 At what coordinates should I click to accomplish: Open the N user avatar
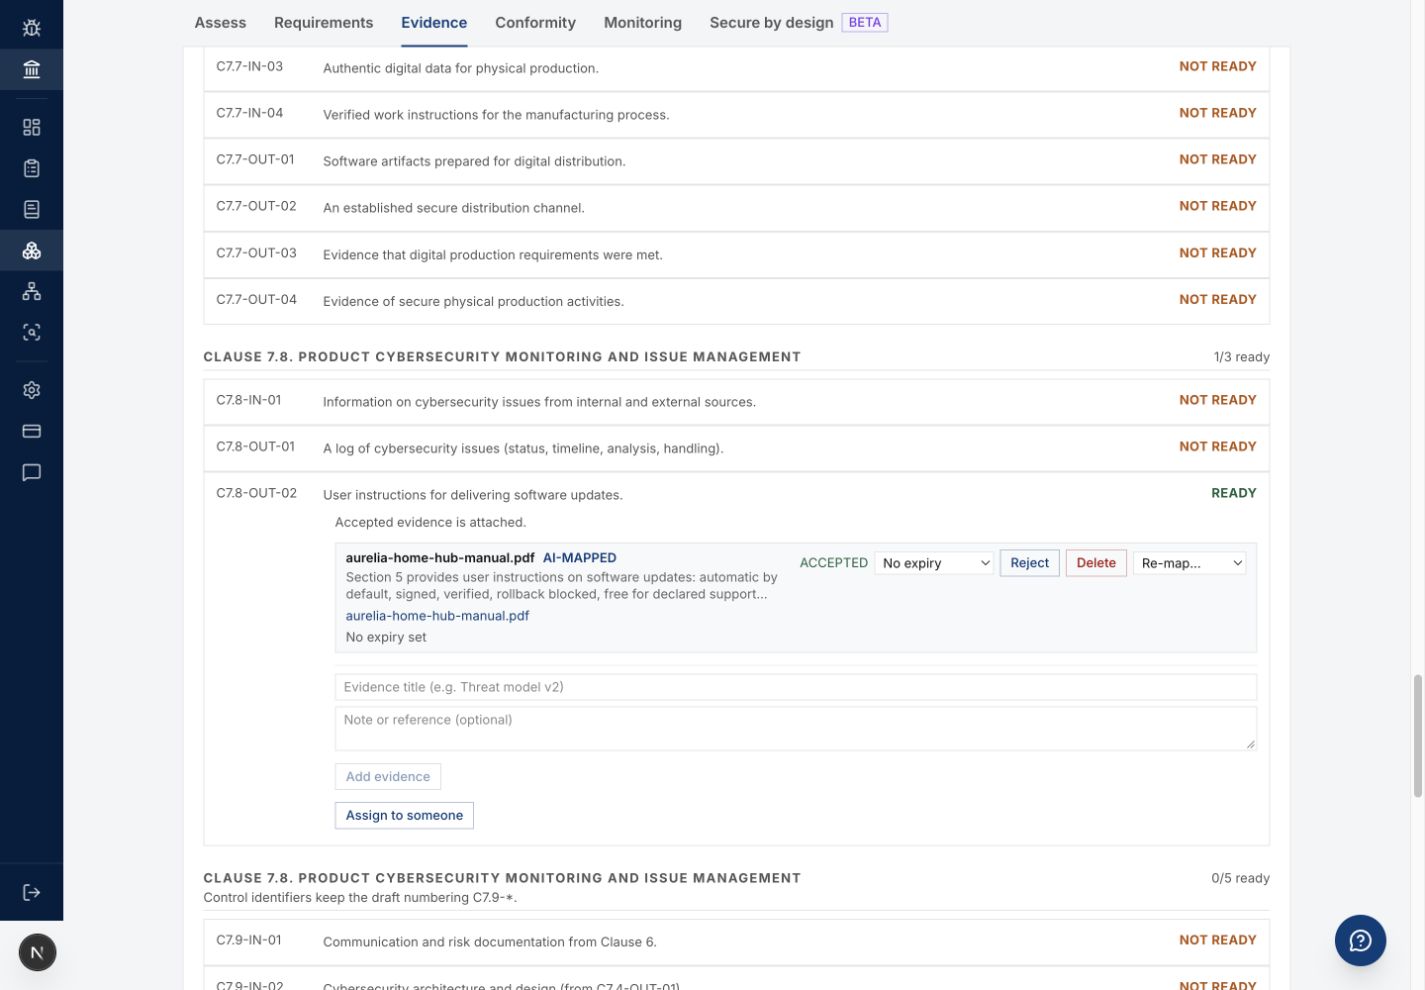(37, 952)
